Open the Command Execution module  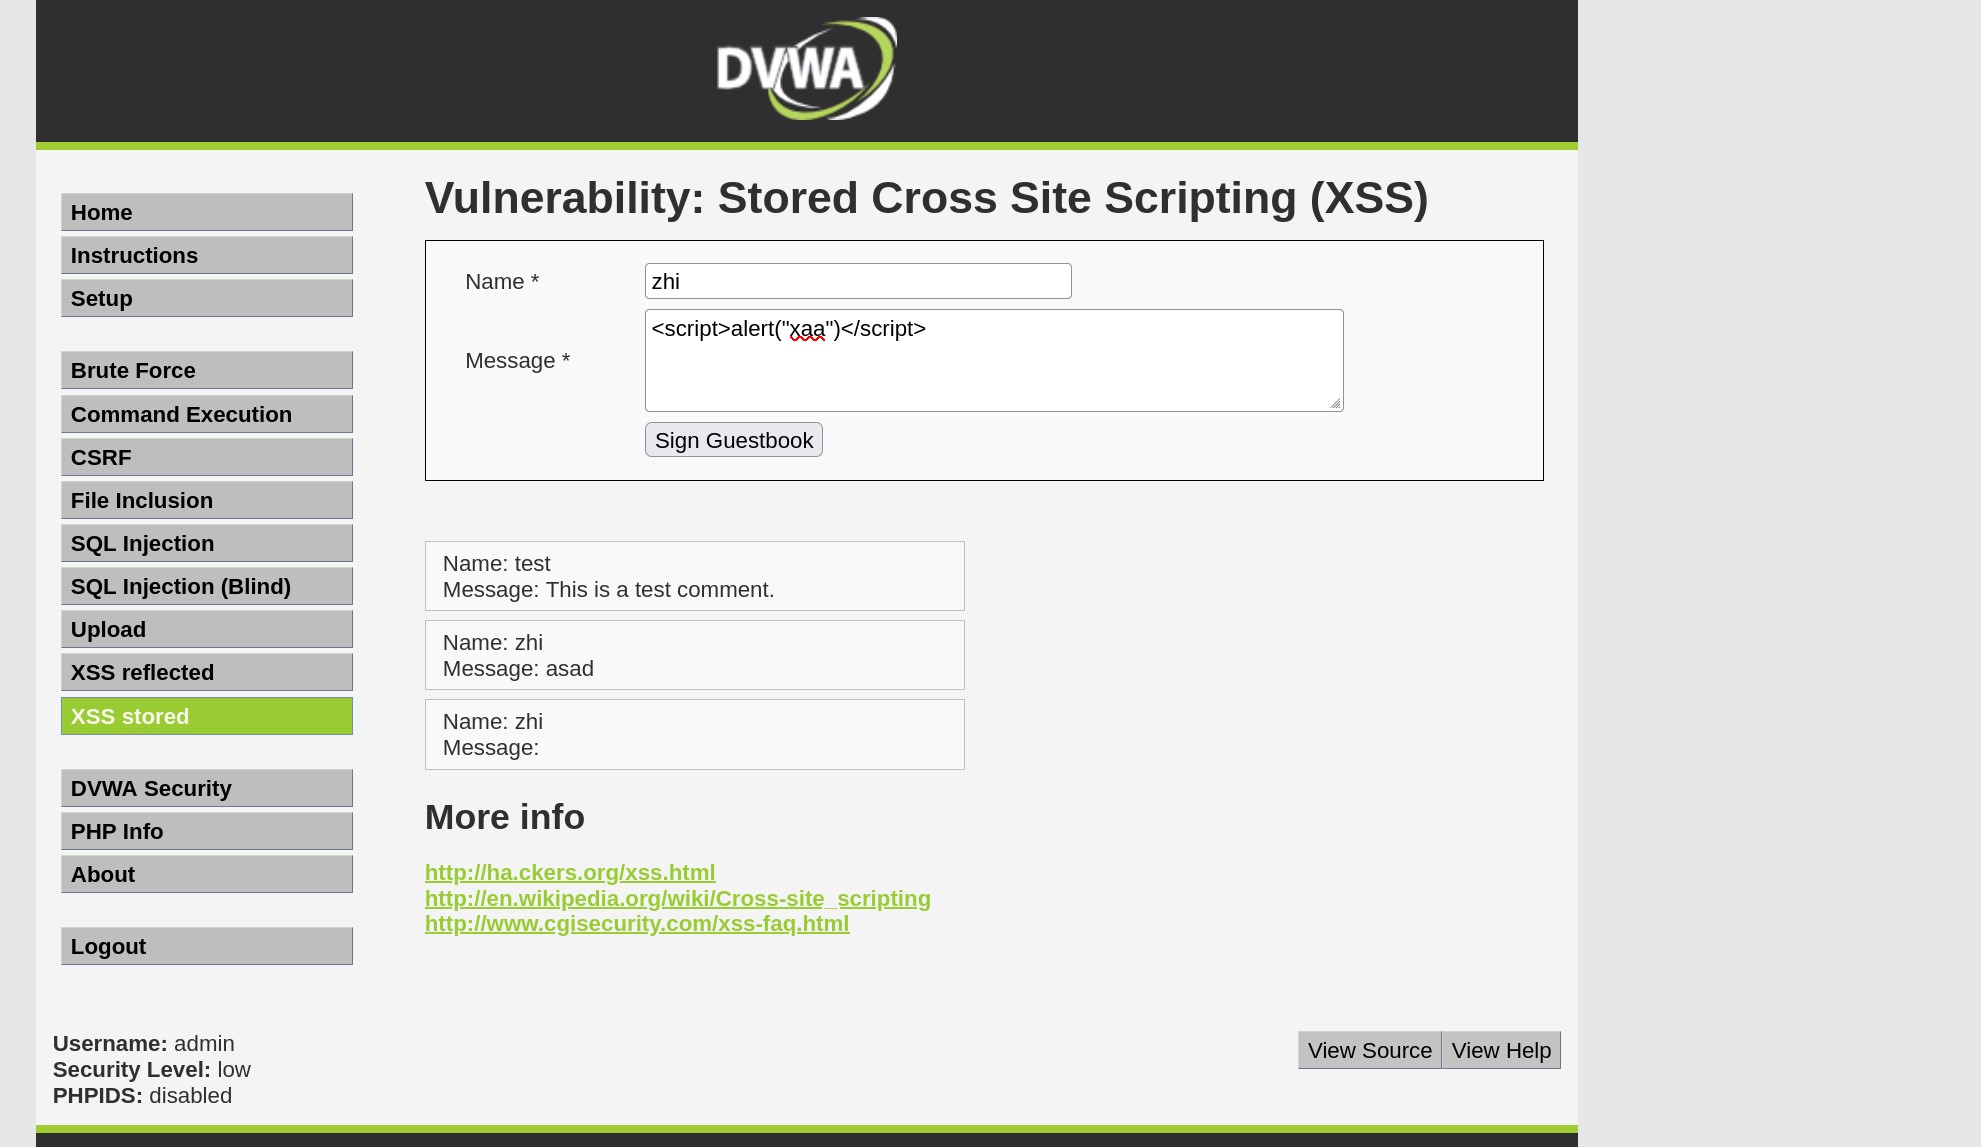point(206,415)
